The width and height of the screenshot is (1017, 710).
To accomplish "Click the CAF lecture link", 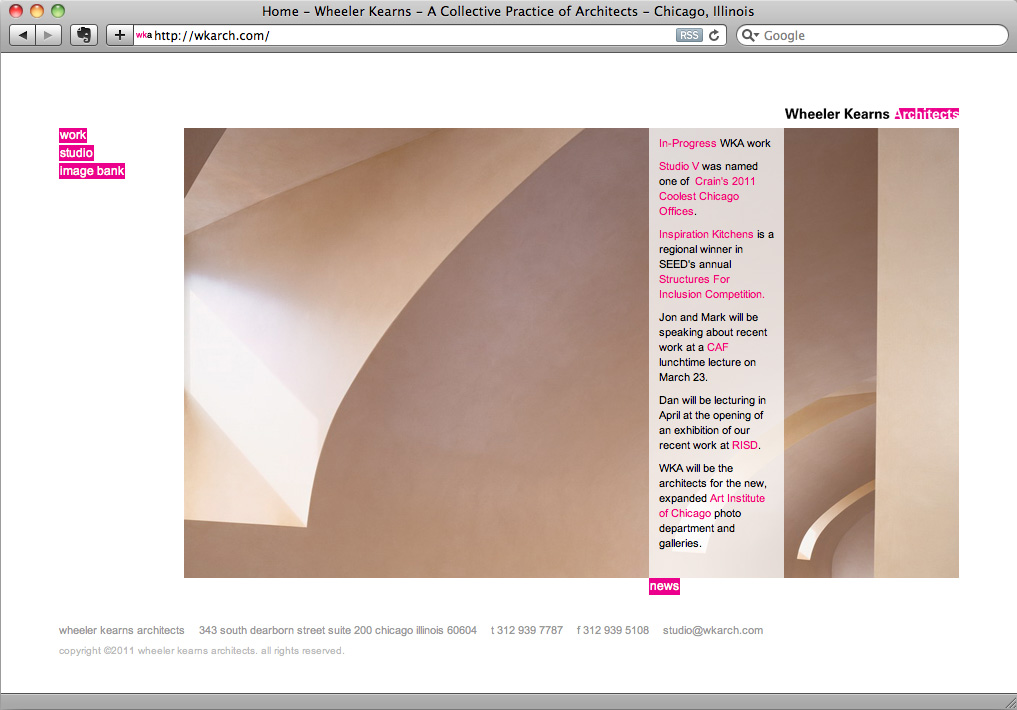I will [x=718, y=347].
